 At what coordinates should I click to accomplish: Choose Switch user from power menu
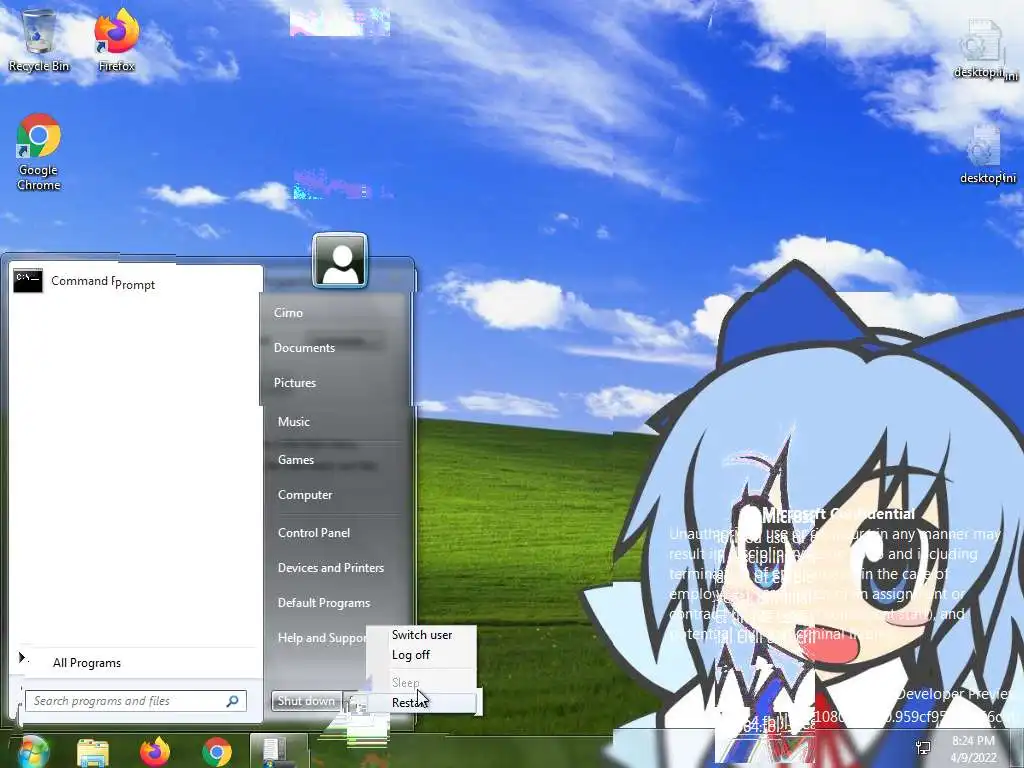[421, 635]
